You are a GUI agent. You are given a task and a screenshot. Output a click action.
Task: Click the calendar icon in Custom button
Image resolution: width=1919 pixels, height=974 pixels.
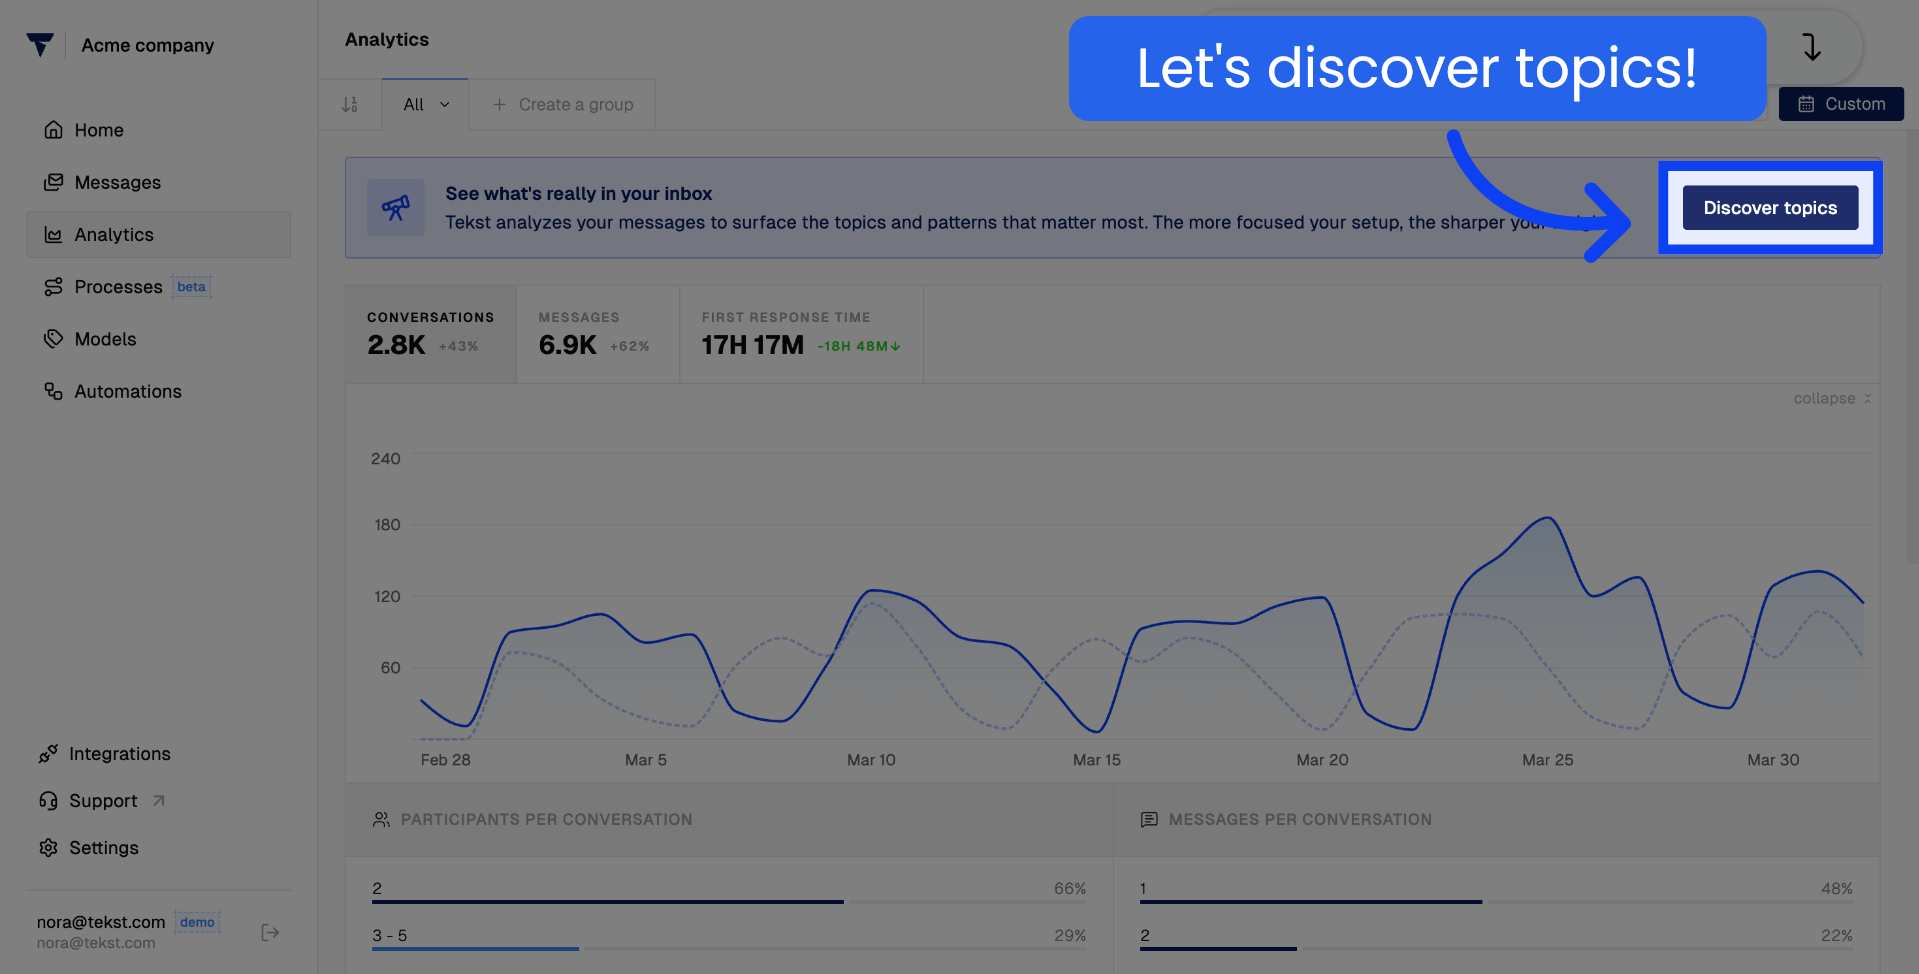coord(1806,104)
